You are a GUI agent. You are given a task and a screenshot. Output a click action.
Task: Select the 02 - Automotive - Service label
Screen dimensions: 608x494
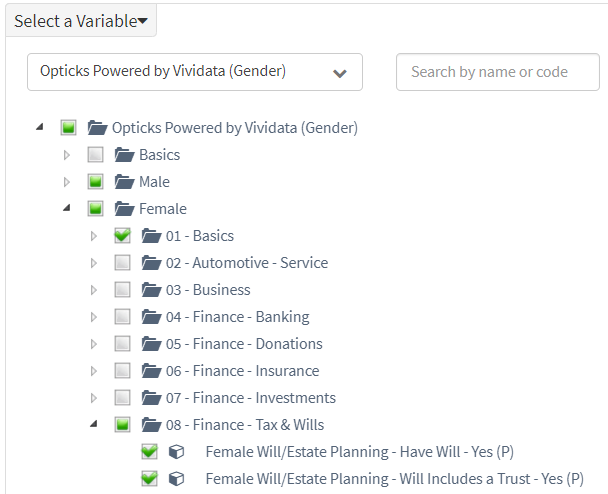point(247,263)
